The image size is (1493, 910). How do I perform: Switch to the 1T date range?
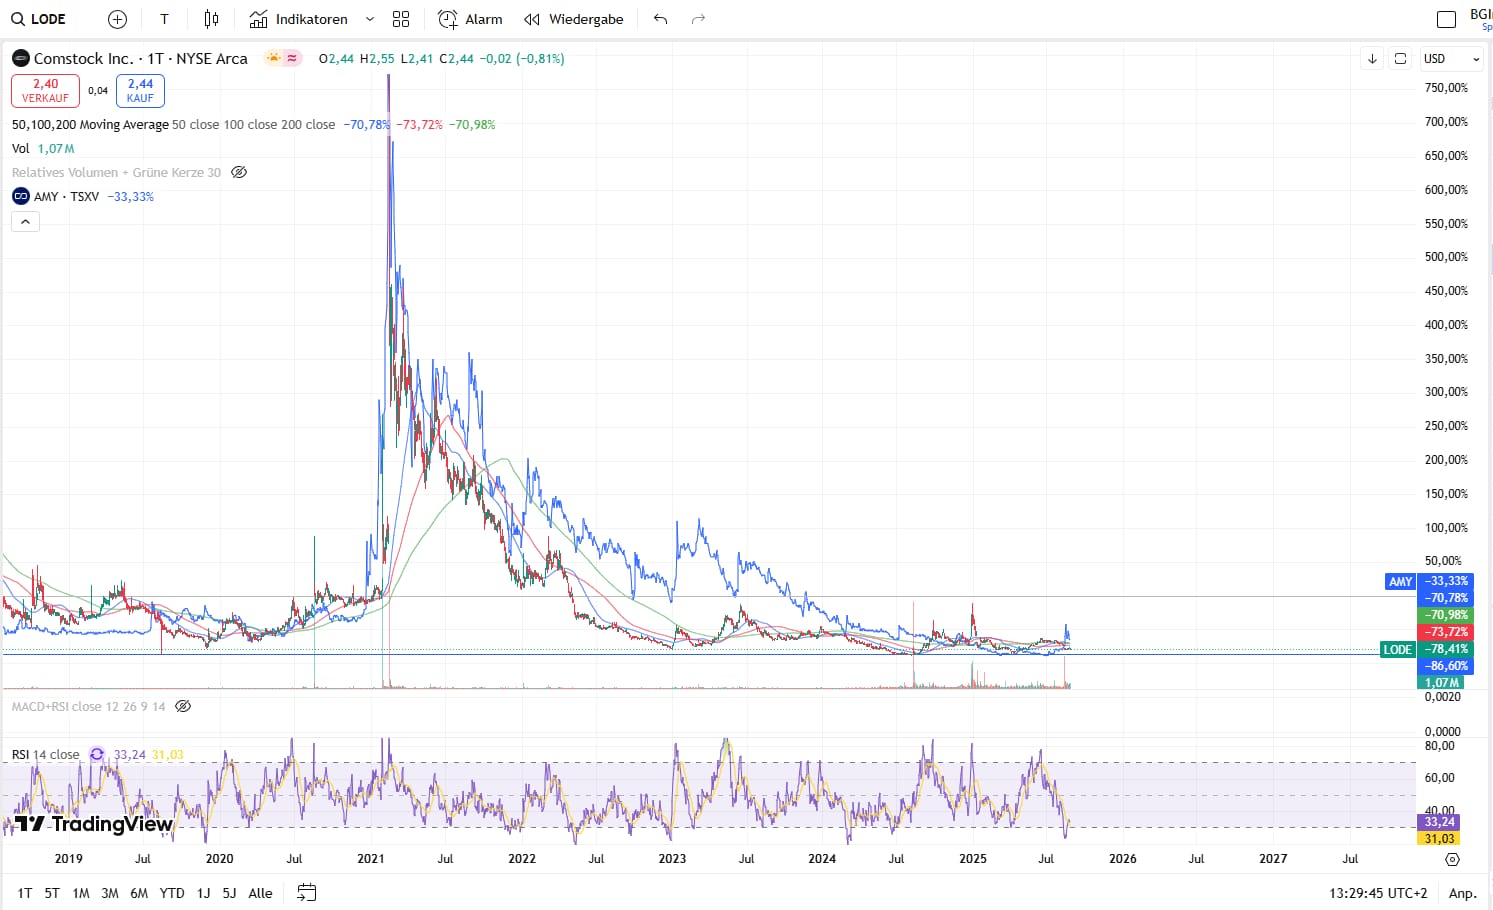25,893
